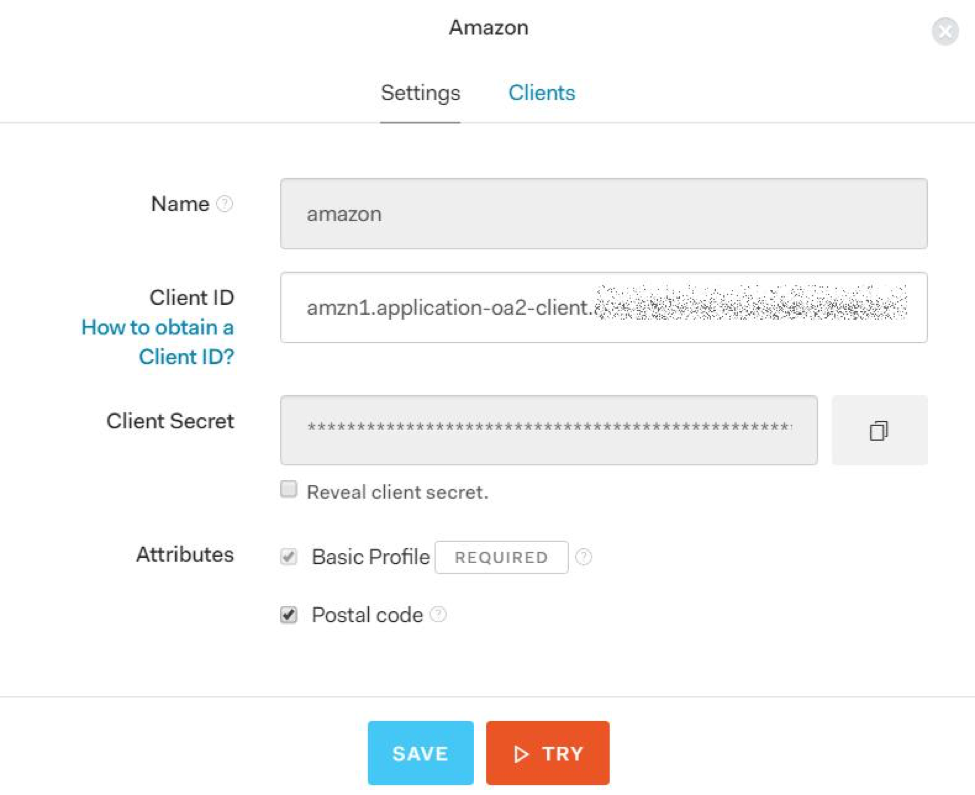Click the Attributes section label
Image resolution: width=975 pixels, height=795 pixels.
185,555
